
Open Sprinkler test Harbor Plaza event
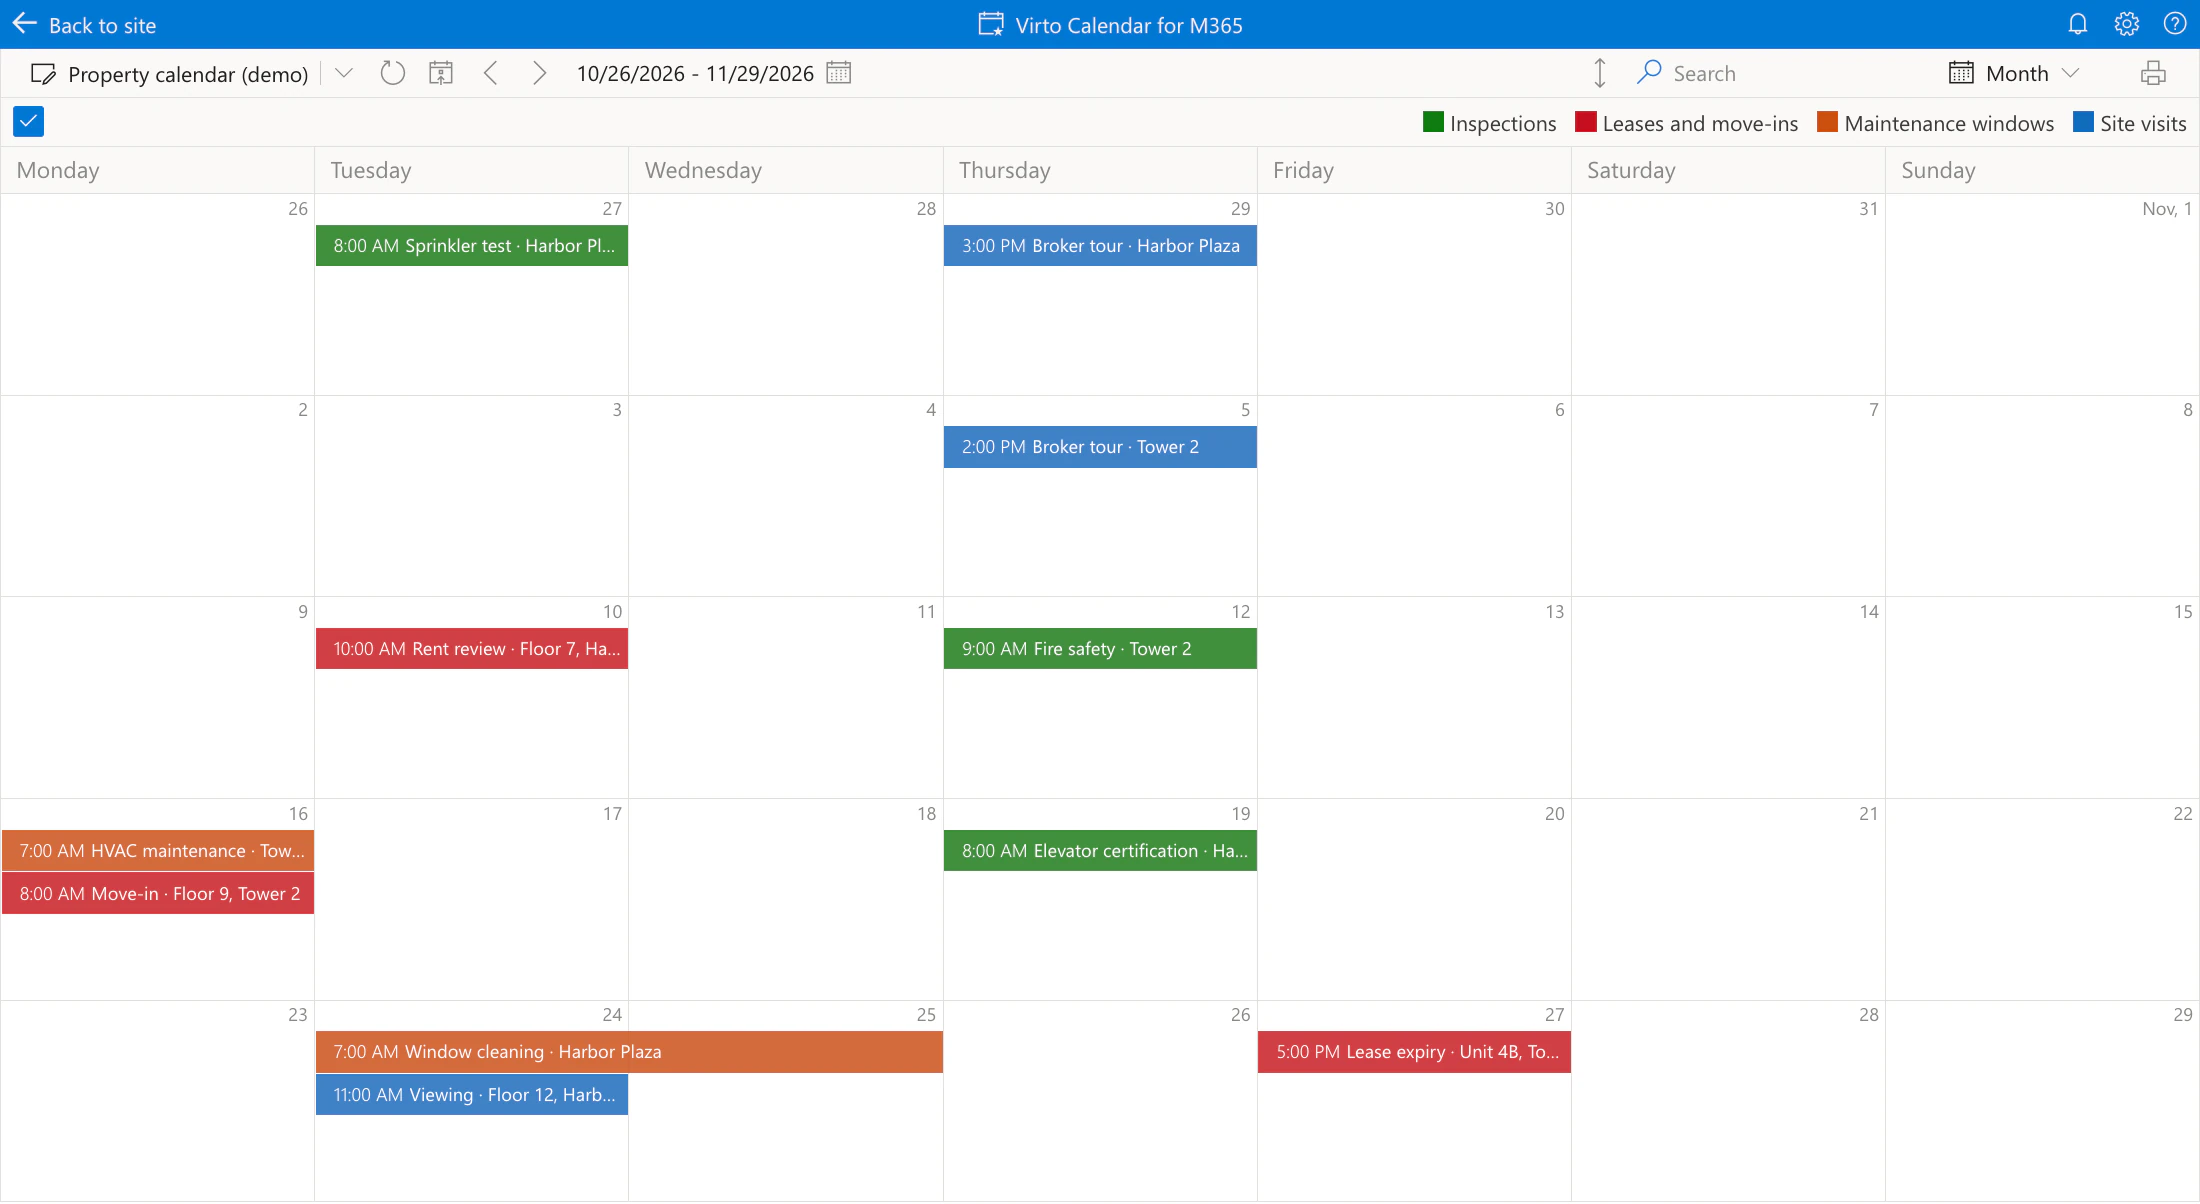(472, 246)
